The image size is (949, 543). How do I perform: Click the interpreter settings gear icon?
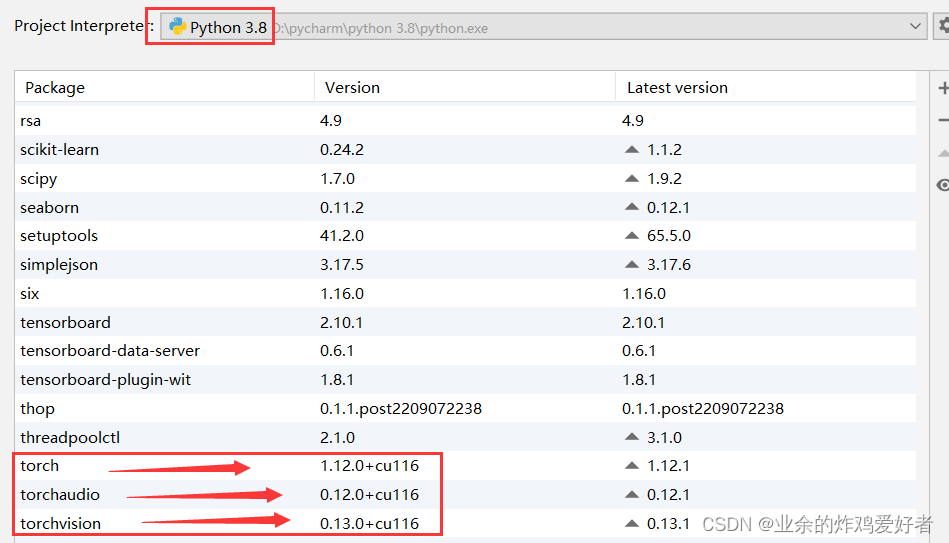coord(944,25)
